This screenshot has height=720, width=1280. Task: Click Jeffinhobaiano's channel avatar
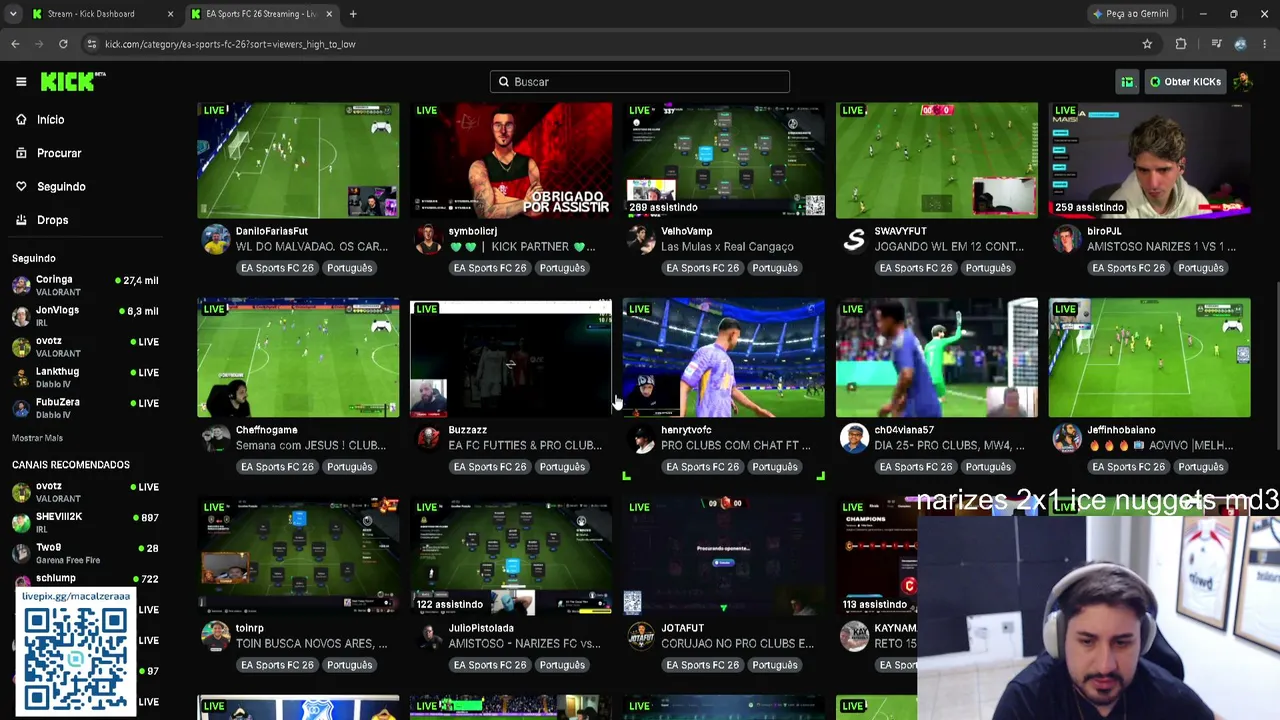[x=1067, y=439]
